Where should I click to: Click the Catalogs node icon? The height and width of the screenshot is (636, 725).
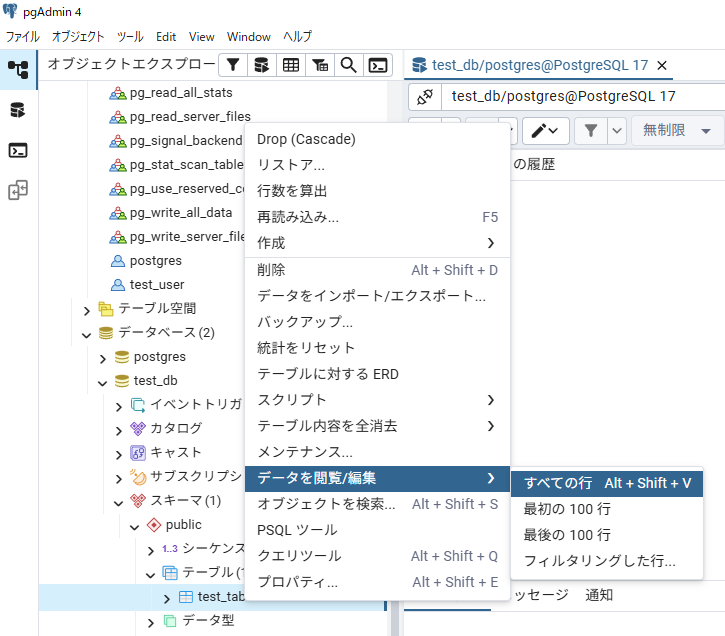pyautogui.click(x=138, y=429)
